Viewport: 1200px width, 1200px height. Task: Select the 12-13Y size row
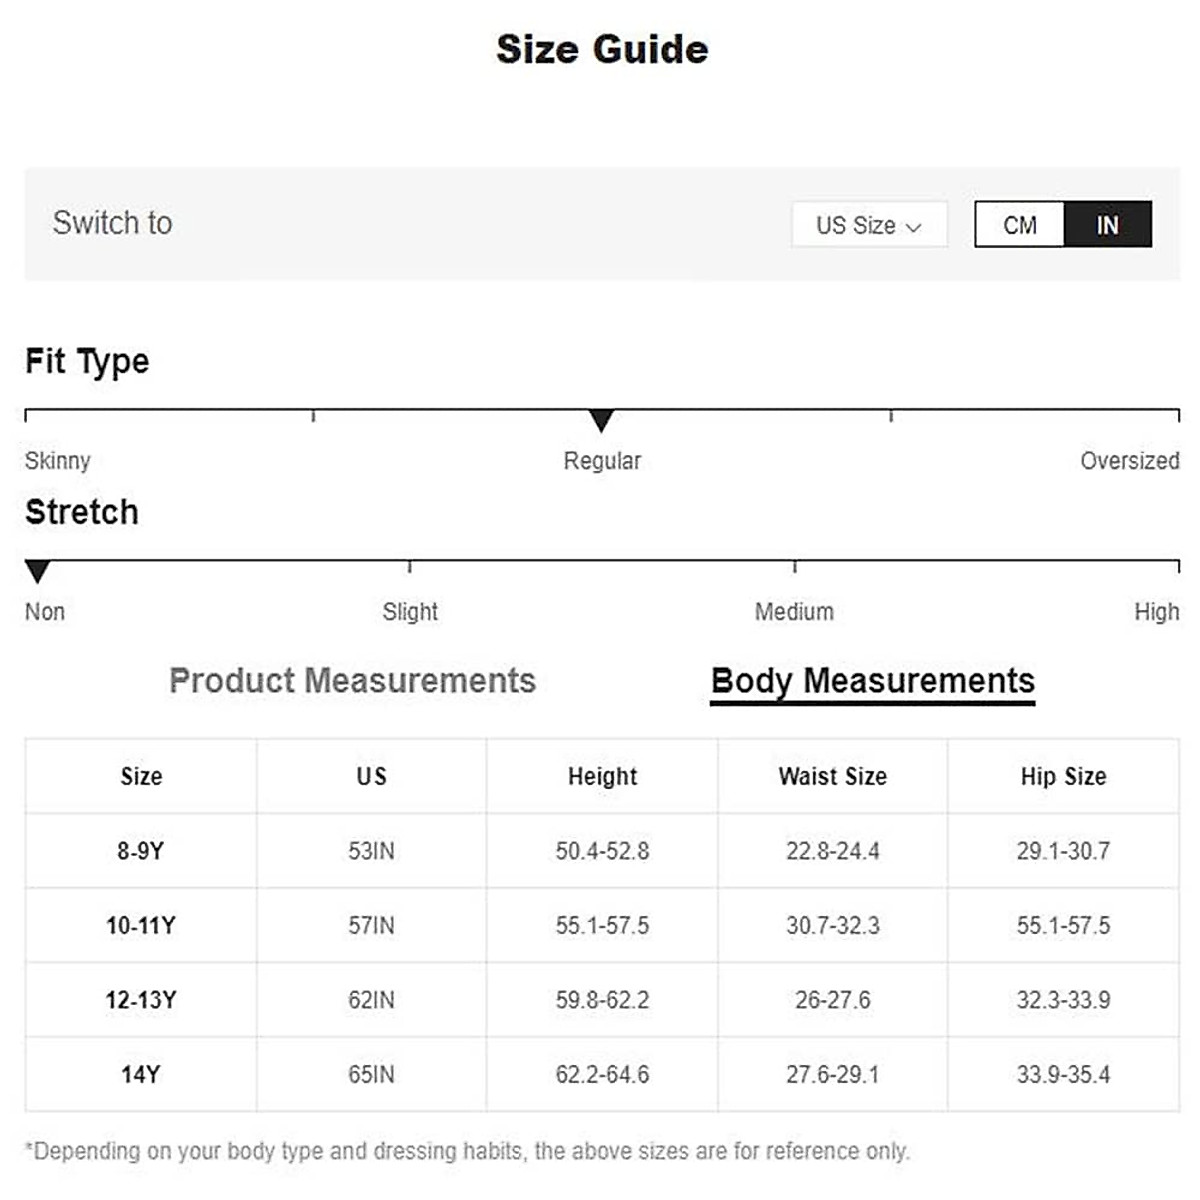[141, 1000]
